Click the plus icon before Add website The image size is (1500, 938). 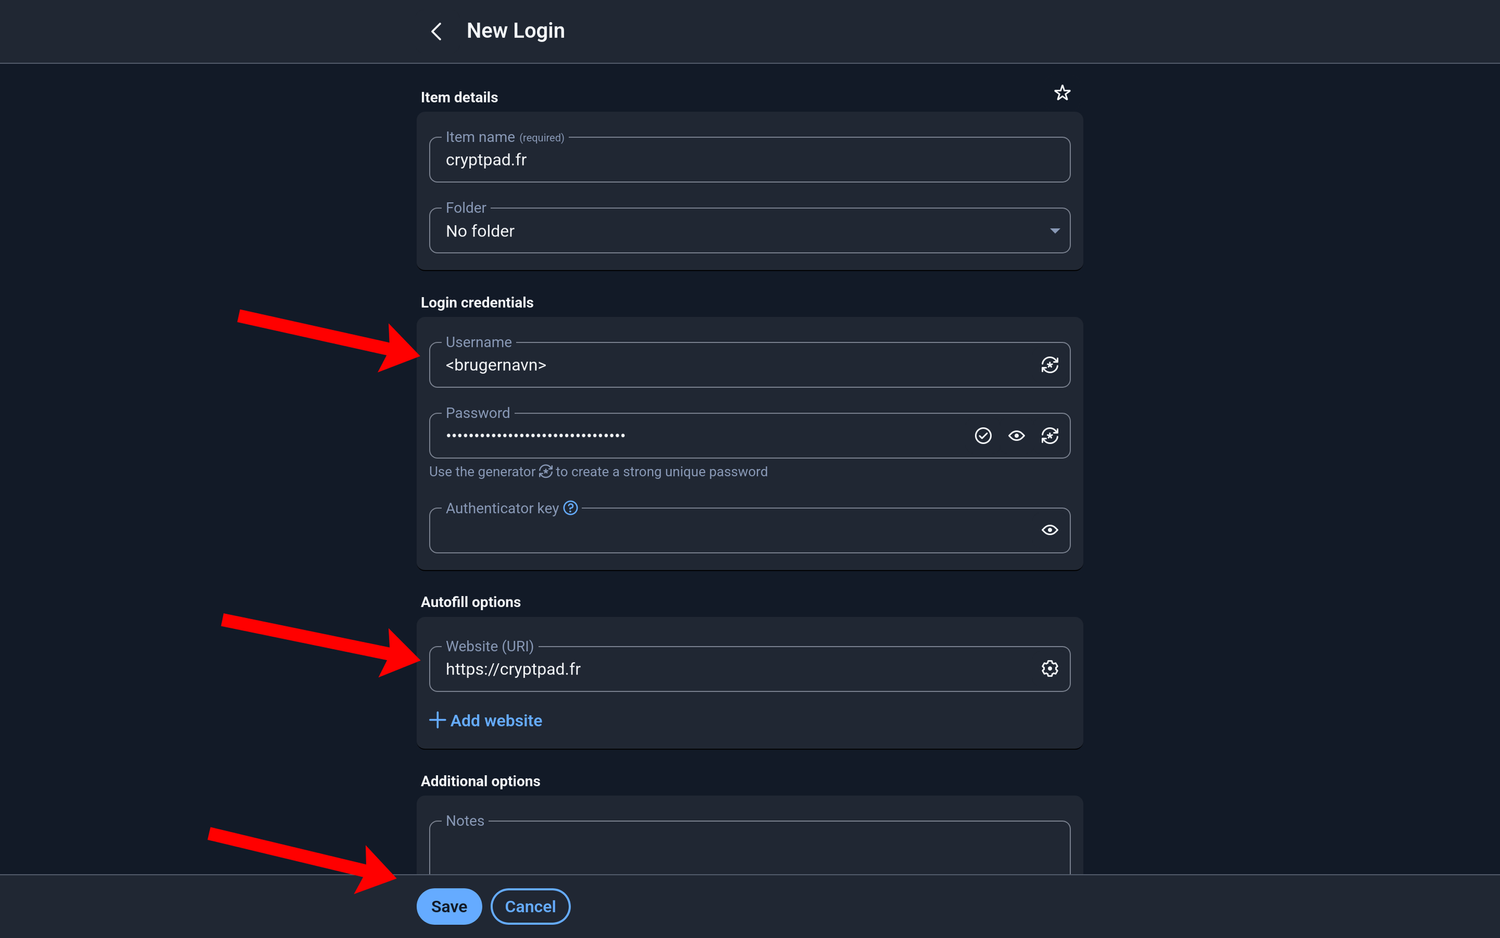[x=437, y=720]
